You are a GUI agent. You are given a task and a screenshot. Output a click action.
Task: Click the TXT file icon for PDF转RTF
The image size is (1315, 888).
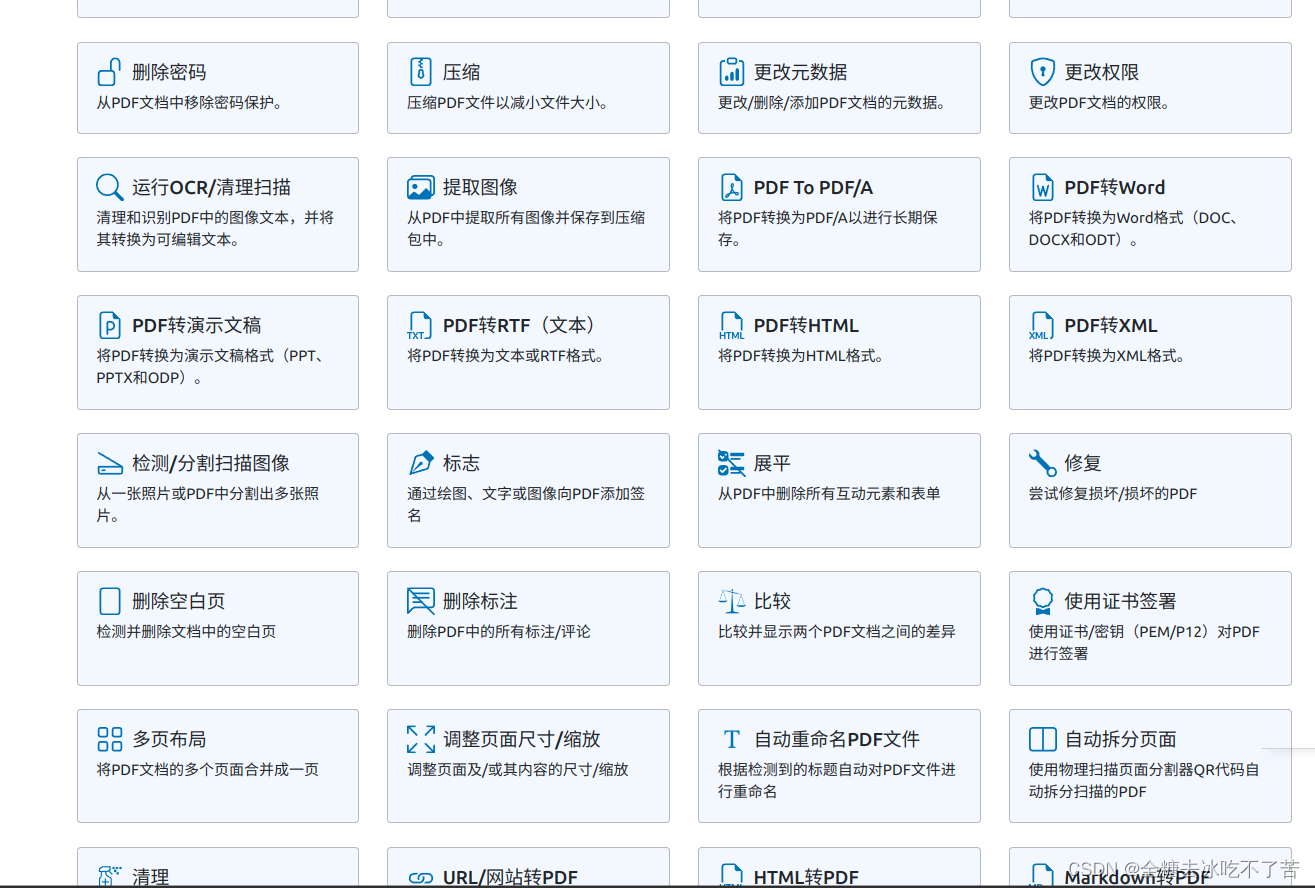coord(420,325)
